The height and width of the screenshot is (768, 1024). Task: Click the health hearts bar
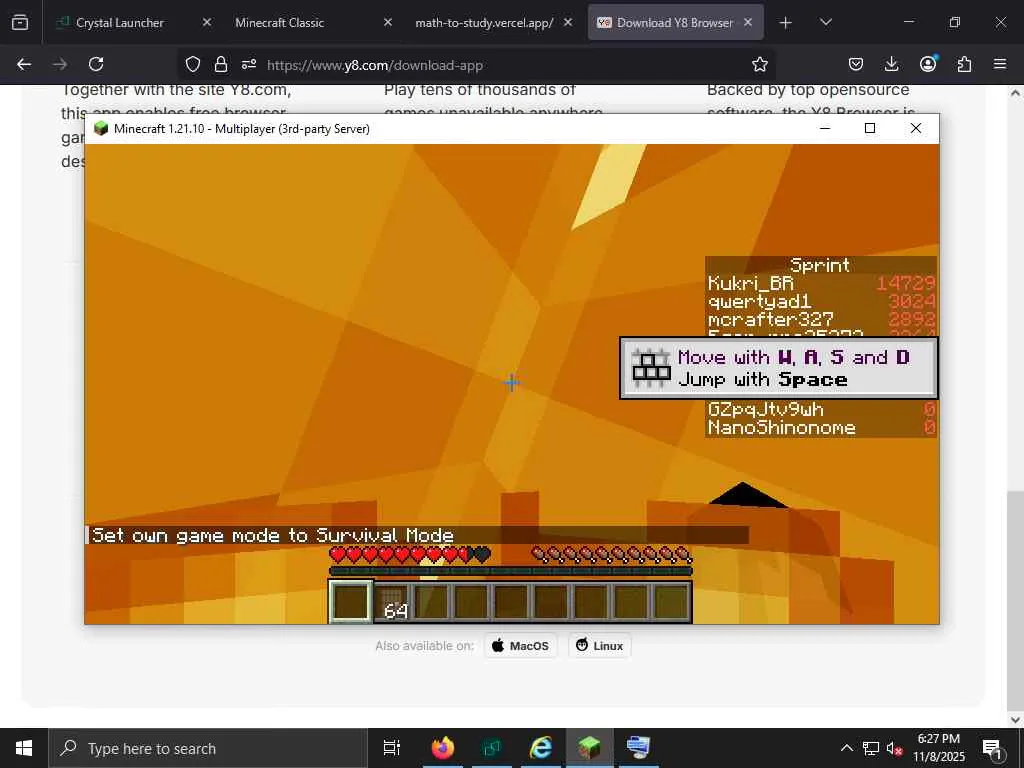tap(409, 556)
